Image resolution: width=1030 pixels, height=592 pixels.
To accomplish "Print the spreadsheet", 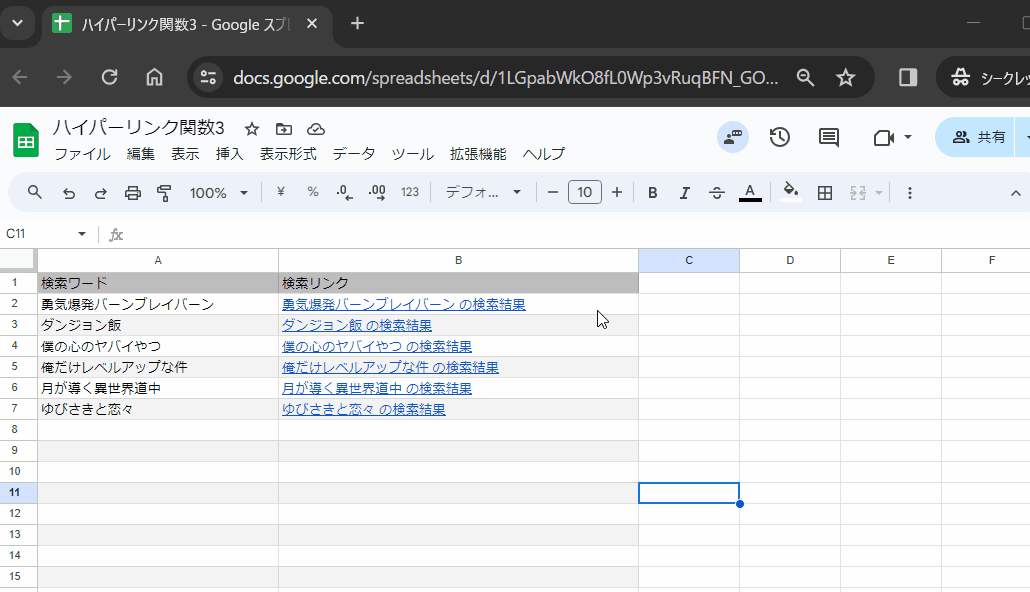I will tap(133, 193).
